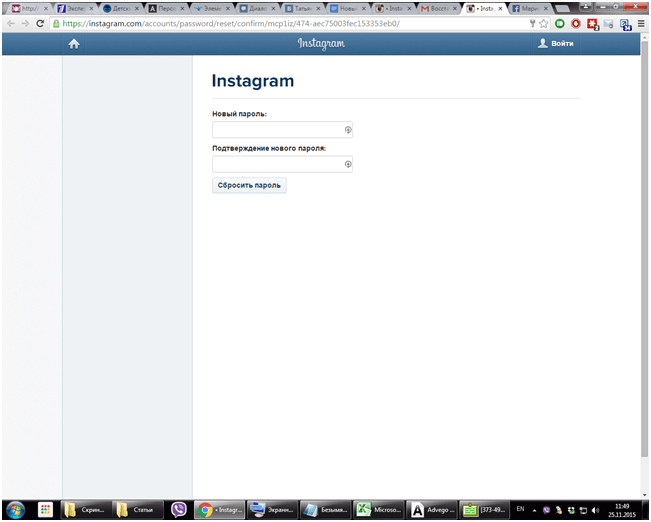Viewport: 651px width, 522px height.
Task: Click the red puzzle extension icon
Action: point(592,25)
